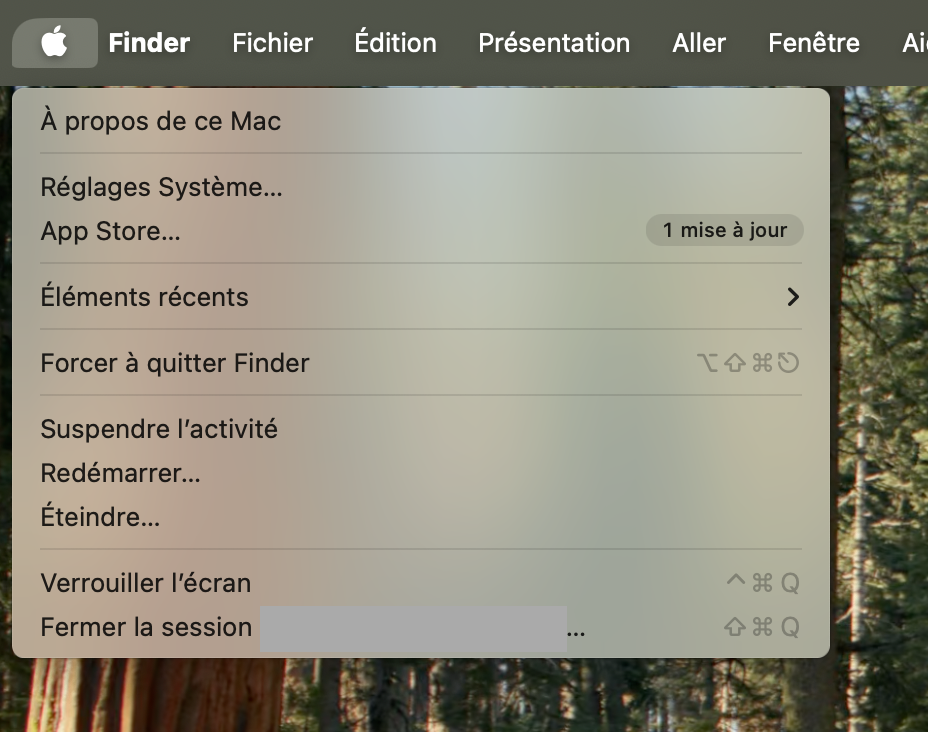Click the Finder menu bar label
This screenshot has height=732, width=928.
click(149, 42)
